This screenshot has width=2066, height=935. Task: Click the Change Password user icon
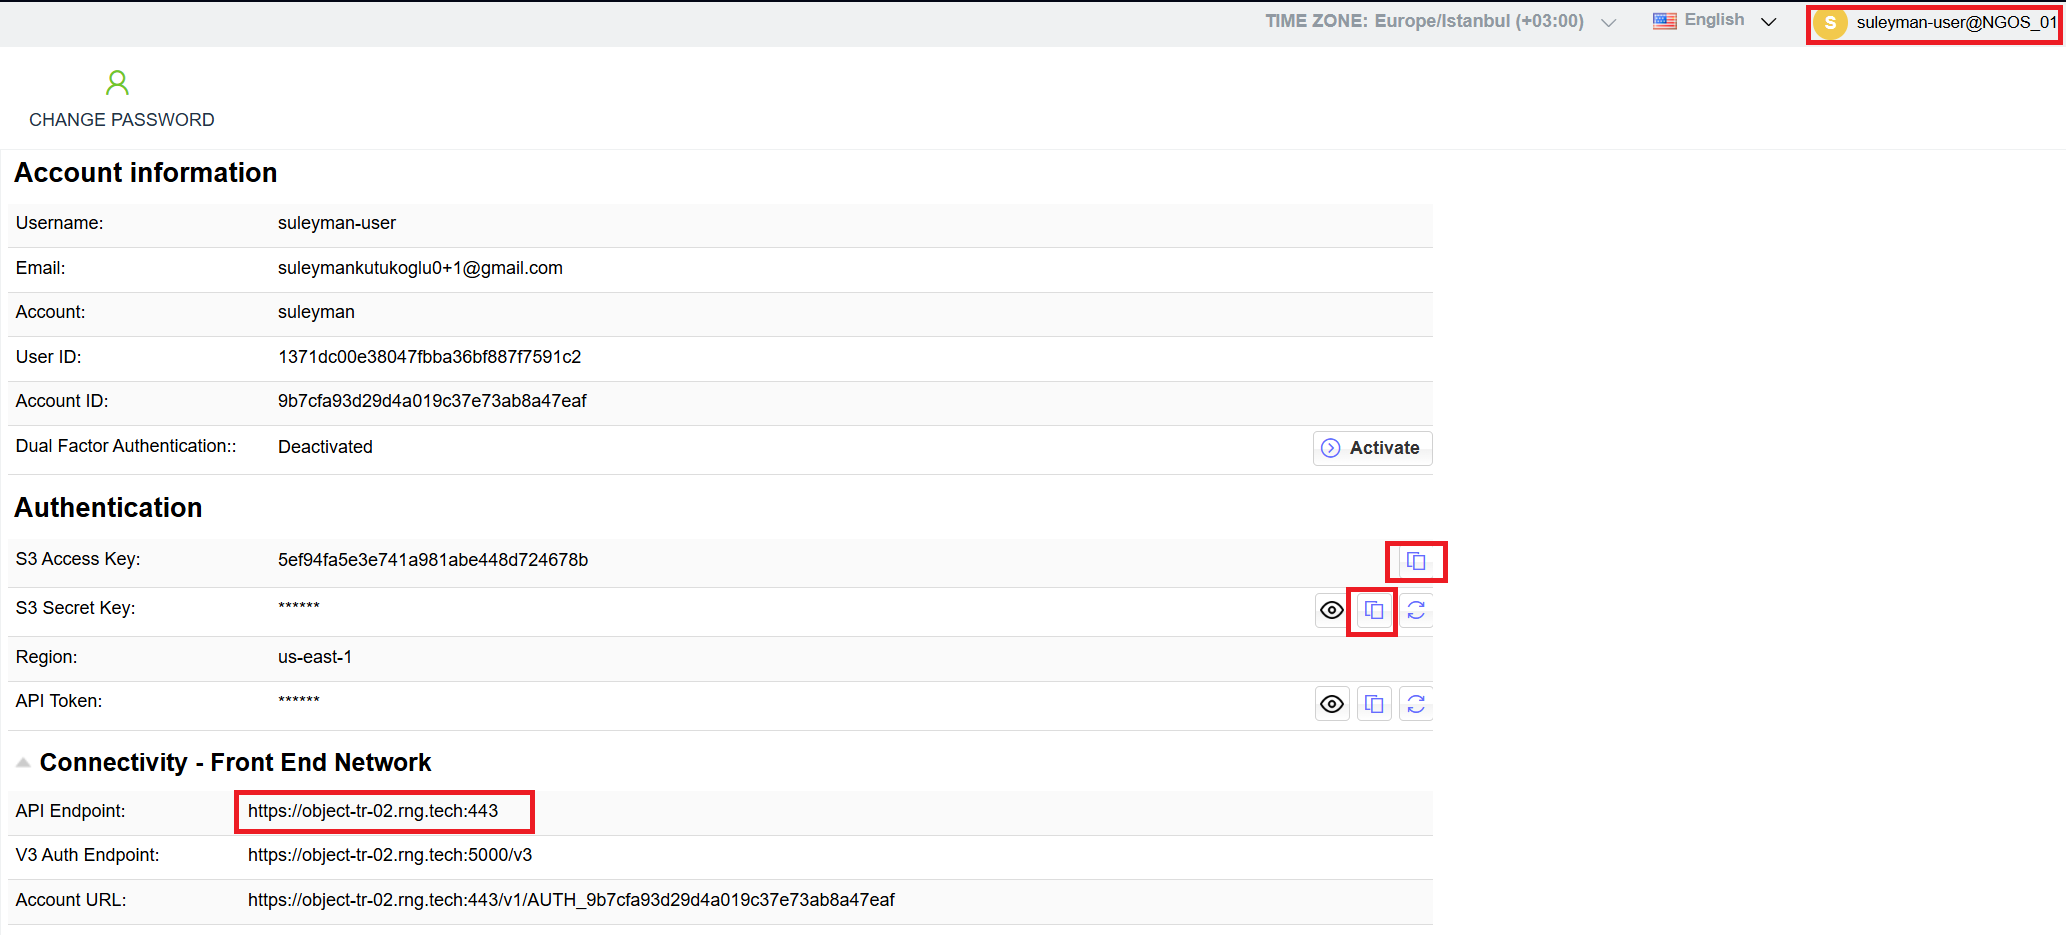[117, 83]
